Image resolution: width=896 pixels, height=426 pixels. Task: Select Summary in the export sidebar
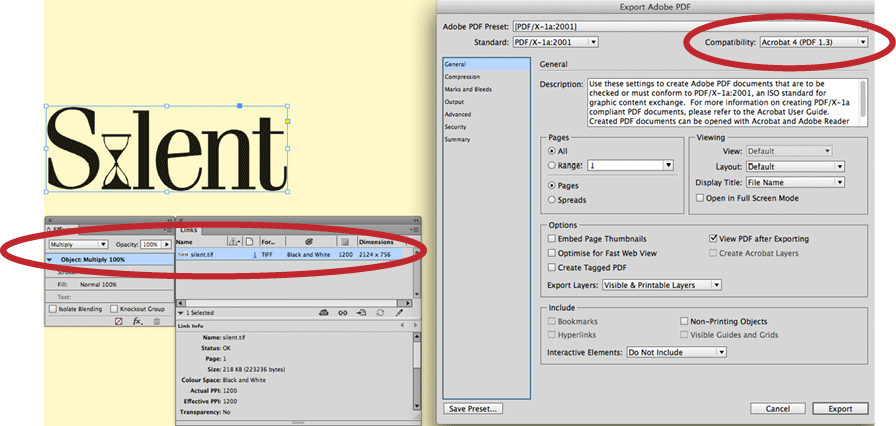[487, 139]
